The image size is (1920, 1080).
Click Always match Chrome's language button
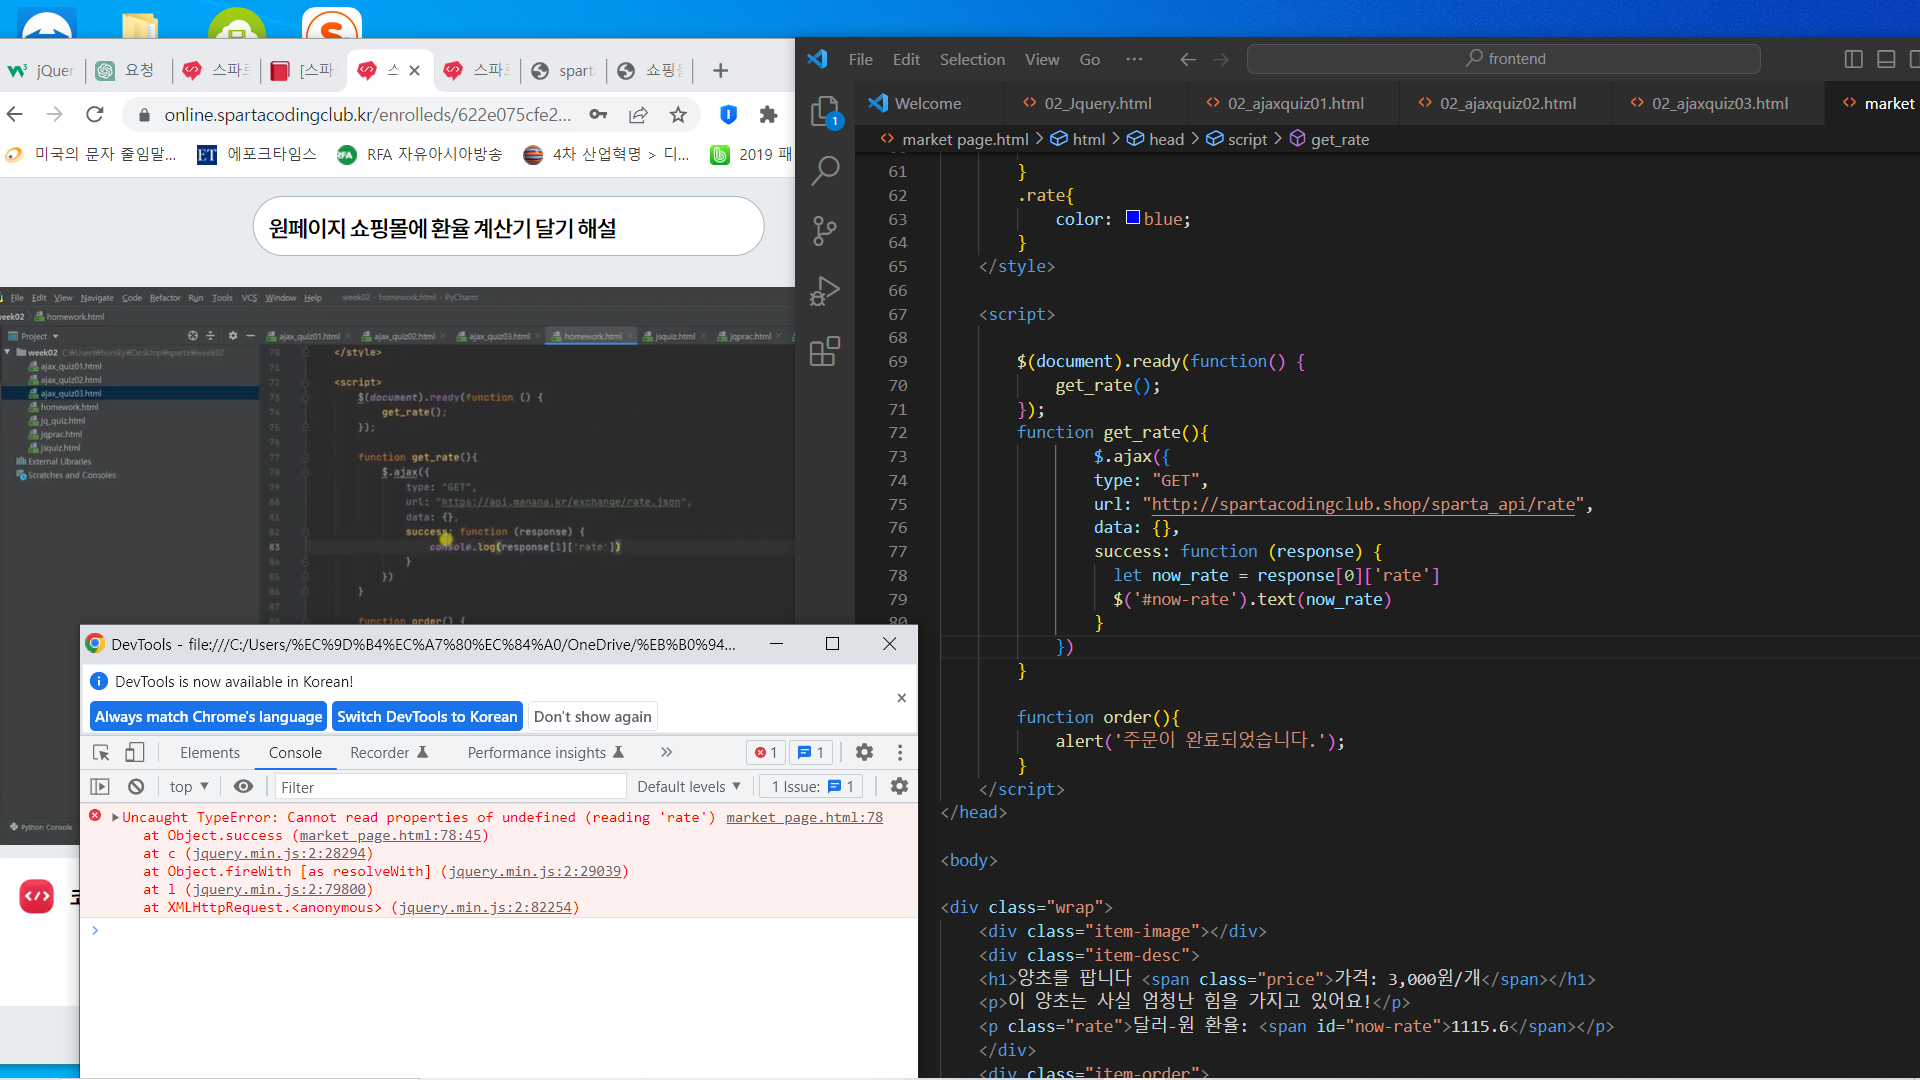208,716
